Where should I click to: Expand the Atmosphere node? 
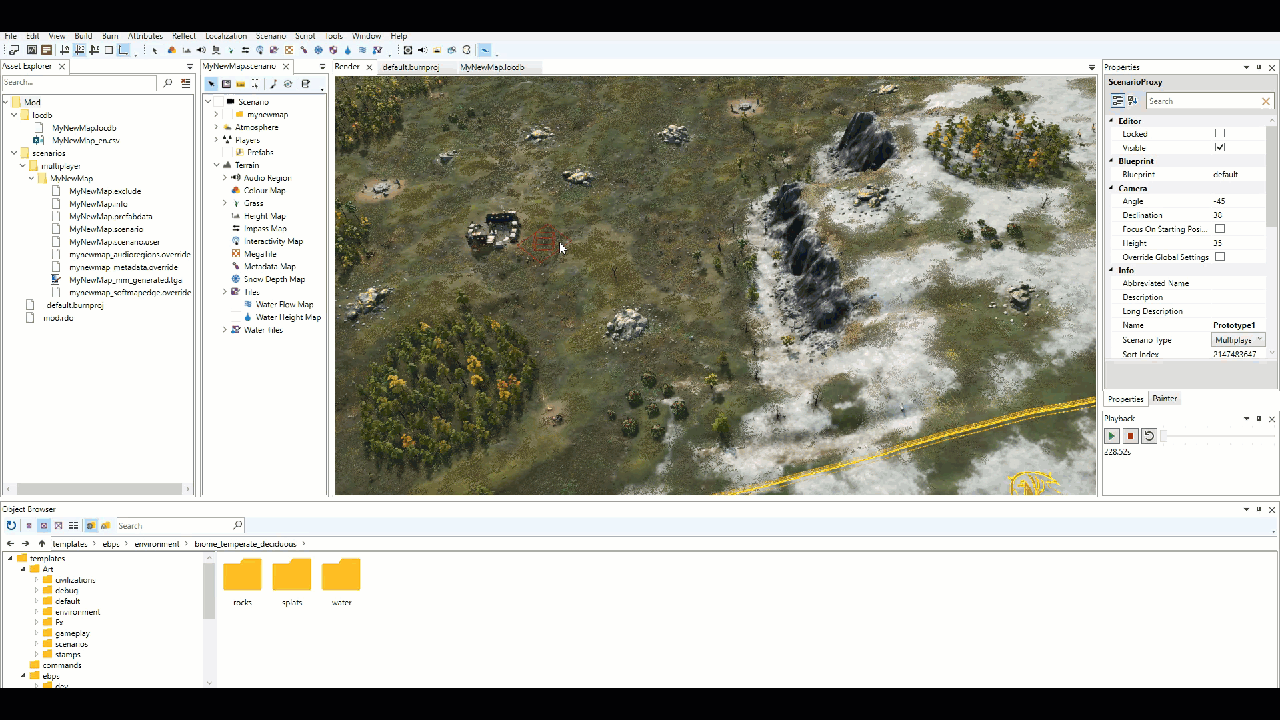pyautogui.click(x=216, y=127)
